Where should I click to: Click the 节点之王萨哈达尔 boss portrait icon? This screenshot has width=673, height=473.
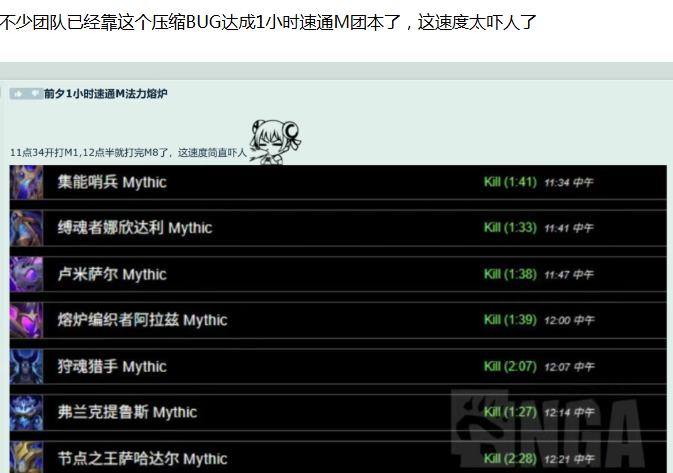(27, 456)
